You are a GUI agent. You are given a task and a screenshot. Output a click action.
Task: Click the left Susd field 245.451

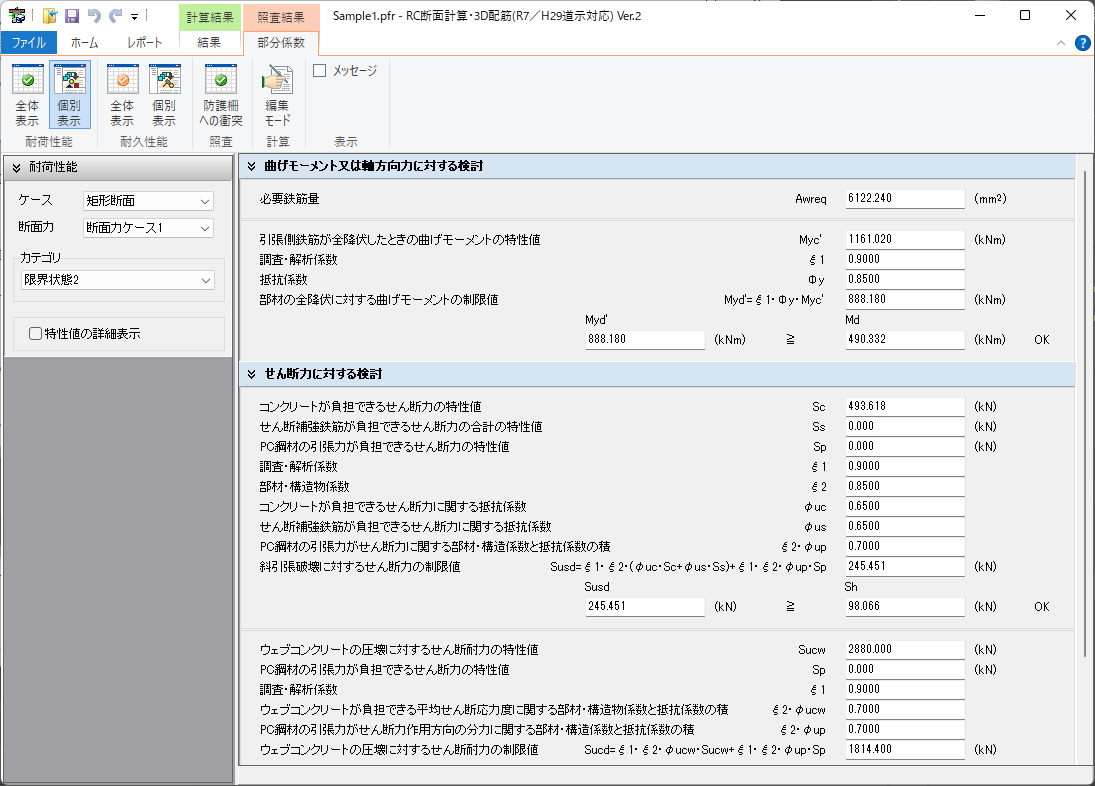(x=645, y=606)
